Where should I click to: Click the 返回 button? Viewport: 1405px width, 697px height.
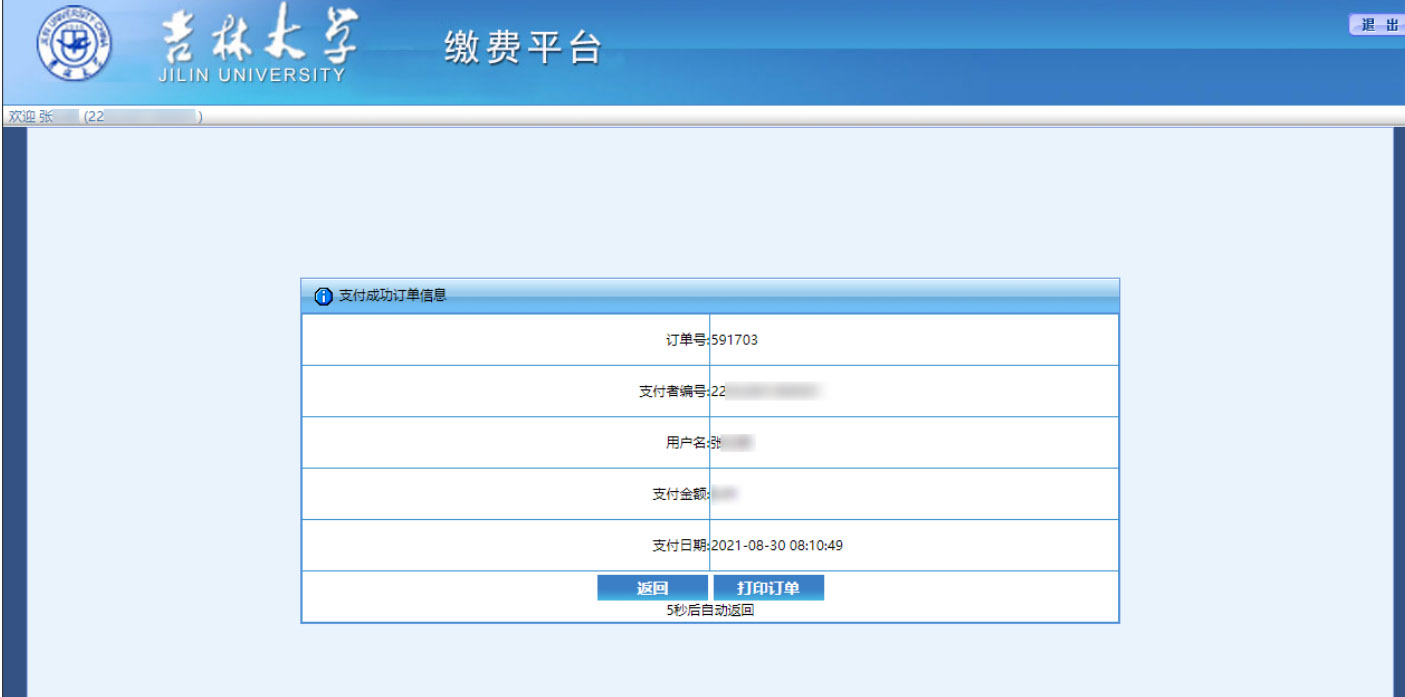coord(652,588)
